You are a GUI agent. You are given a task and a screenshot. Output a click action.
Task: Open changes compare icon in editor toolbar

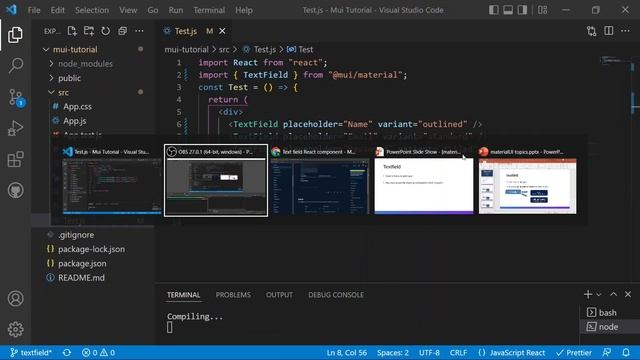(x=591, y=31)
